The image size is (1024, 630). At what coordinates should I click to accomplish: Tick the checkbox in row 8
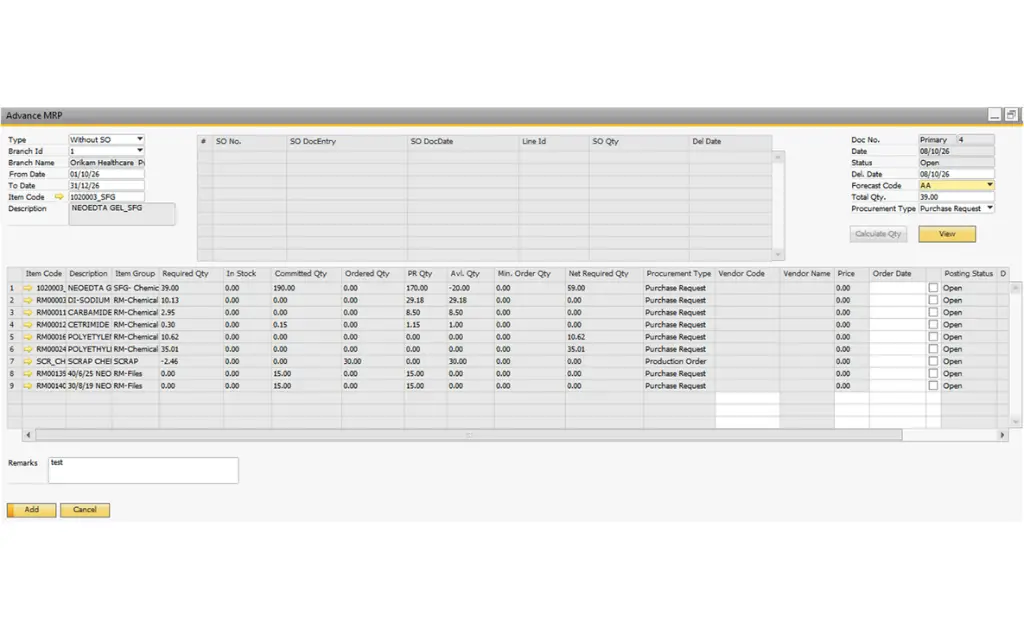pos(933,373)
